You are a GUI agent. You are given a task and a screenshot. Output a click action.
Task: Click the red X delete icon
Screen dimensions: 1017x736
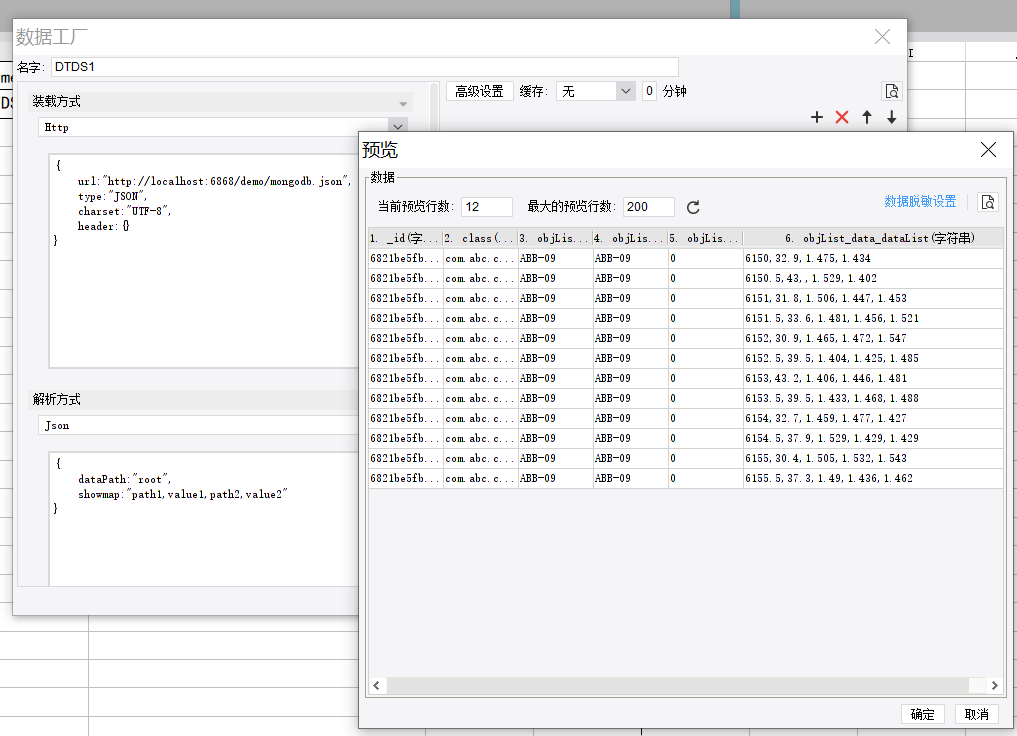tap(841, 117)
